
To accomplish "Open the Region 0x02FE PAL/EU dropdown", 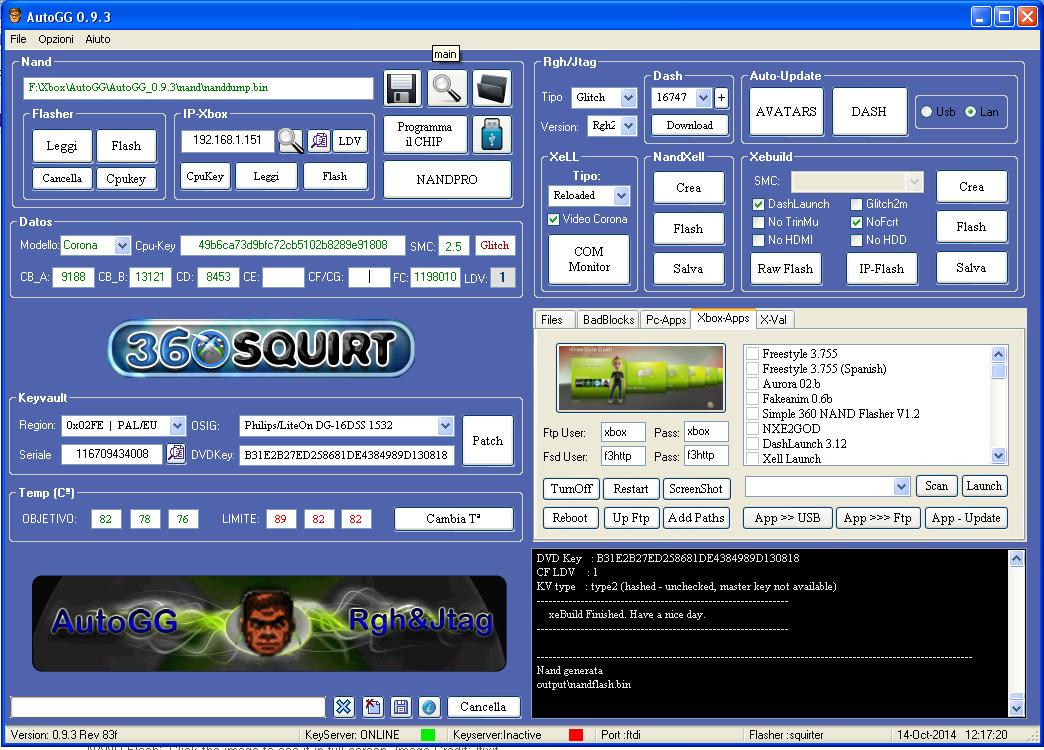I will point(176,426).
